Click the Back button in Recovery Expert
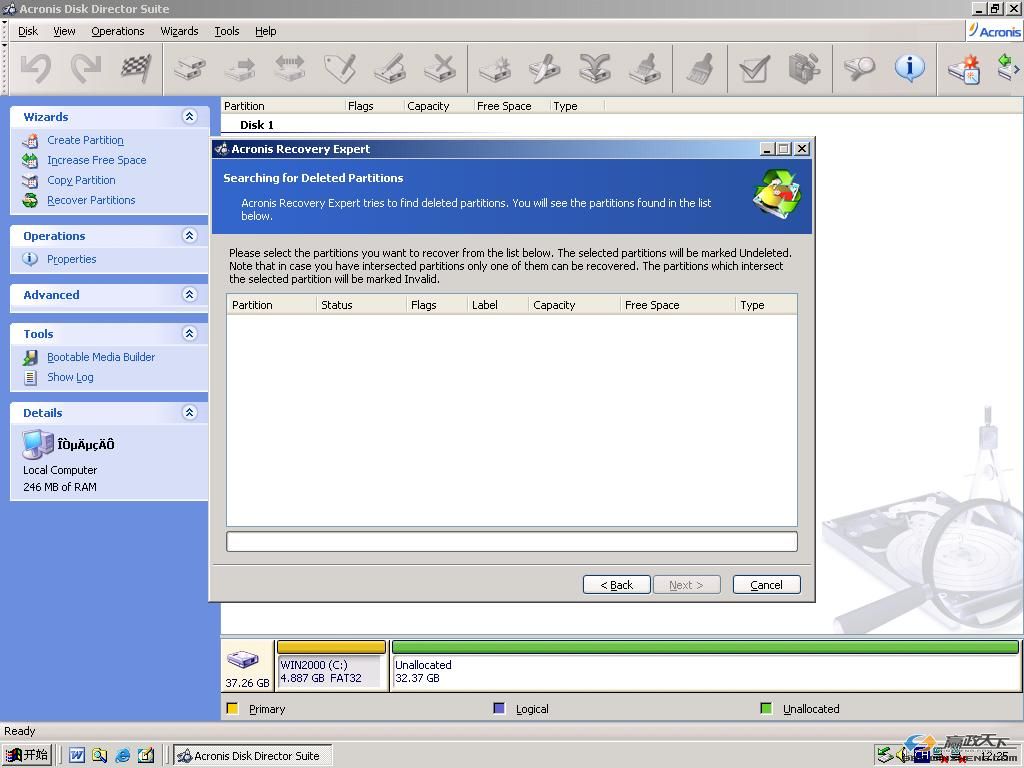This screenshot has height=768, width=1024. (x=616, y=585)
